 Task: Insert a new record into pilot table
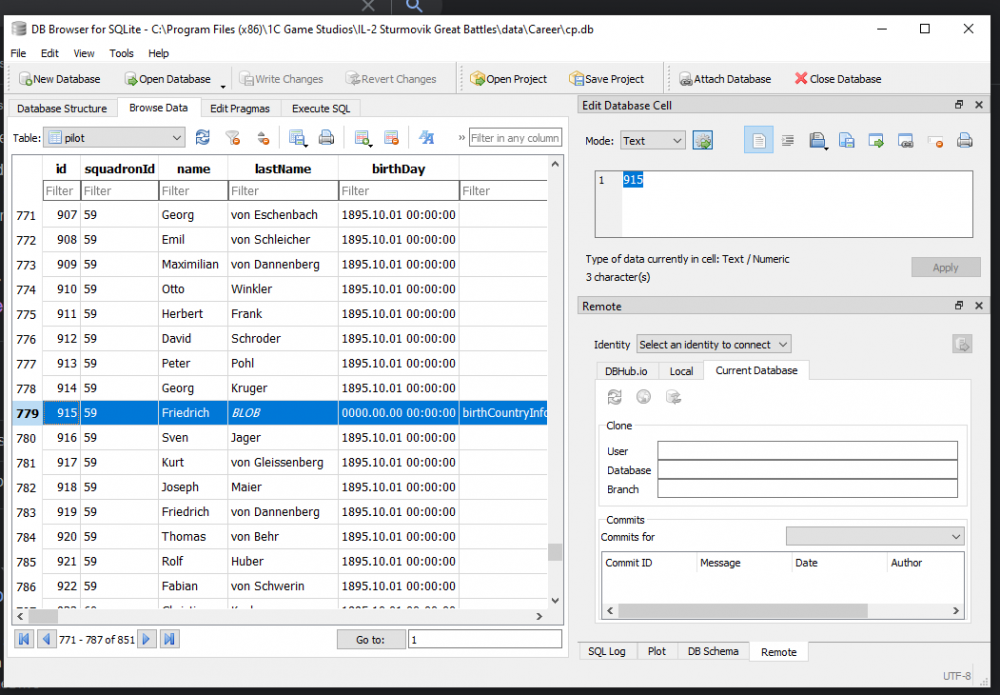click(363, 137)
